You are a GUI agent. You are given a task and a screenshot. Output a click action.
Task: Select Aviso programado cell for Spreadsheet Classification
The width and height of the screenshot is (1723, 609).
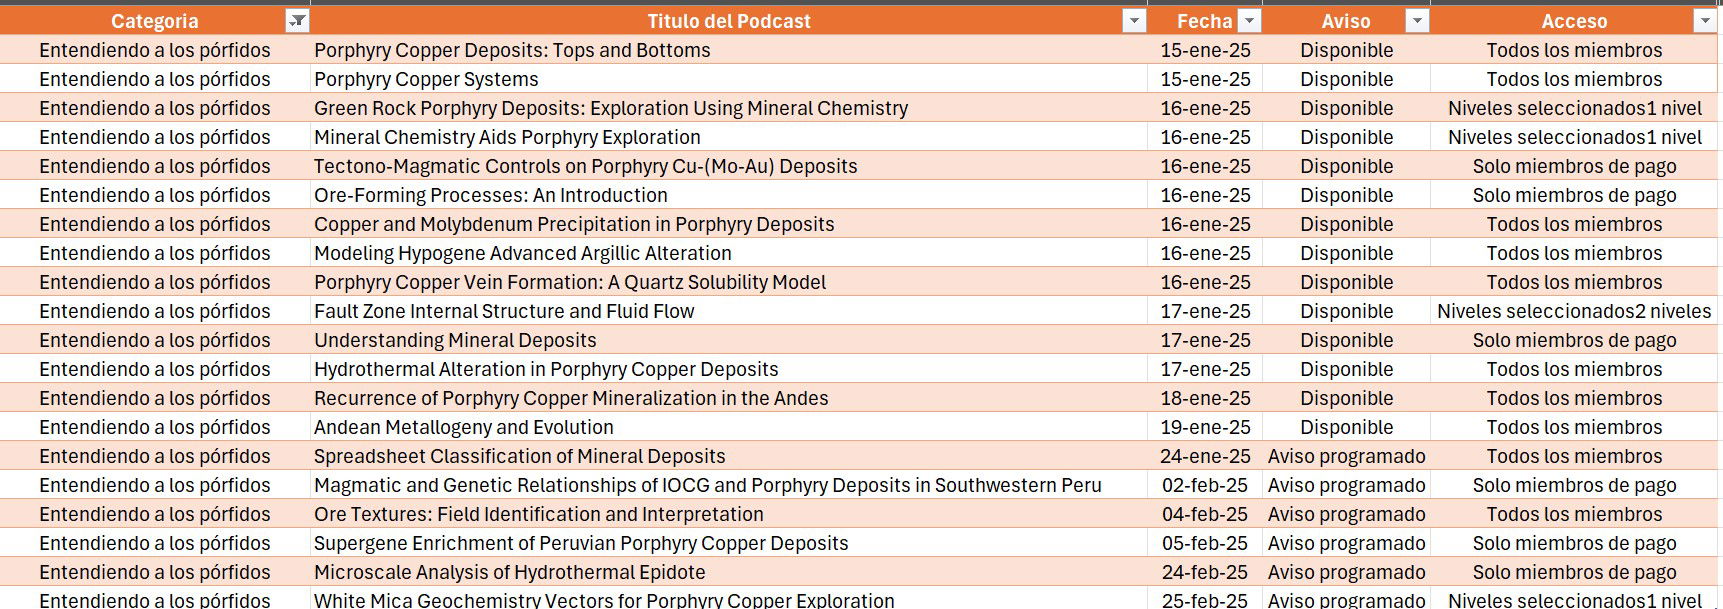click(1346, 456)
